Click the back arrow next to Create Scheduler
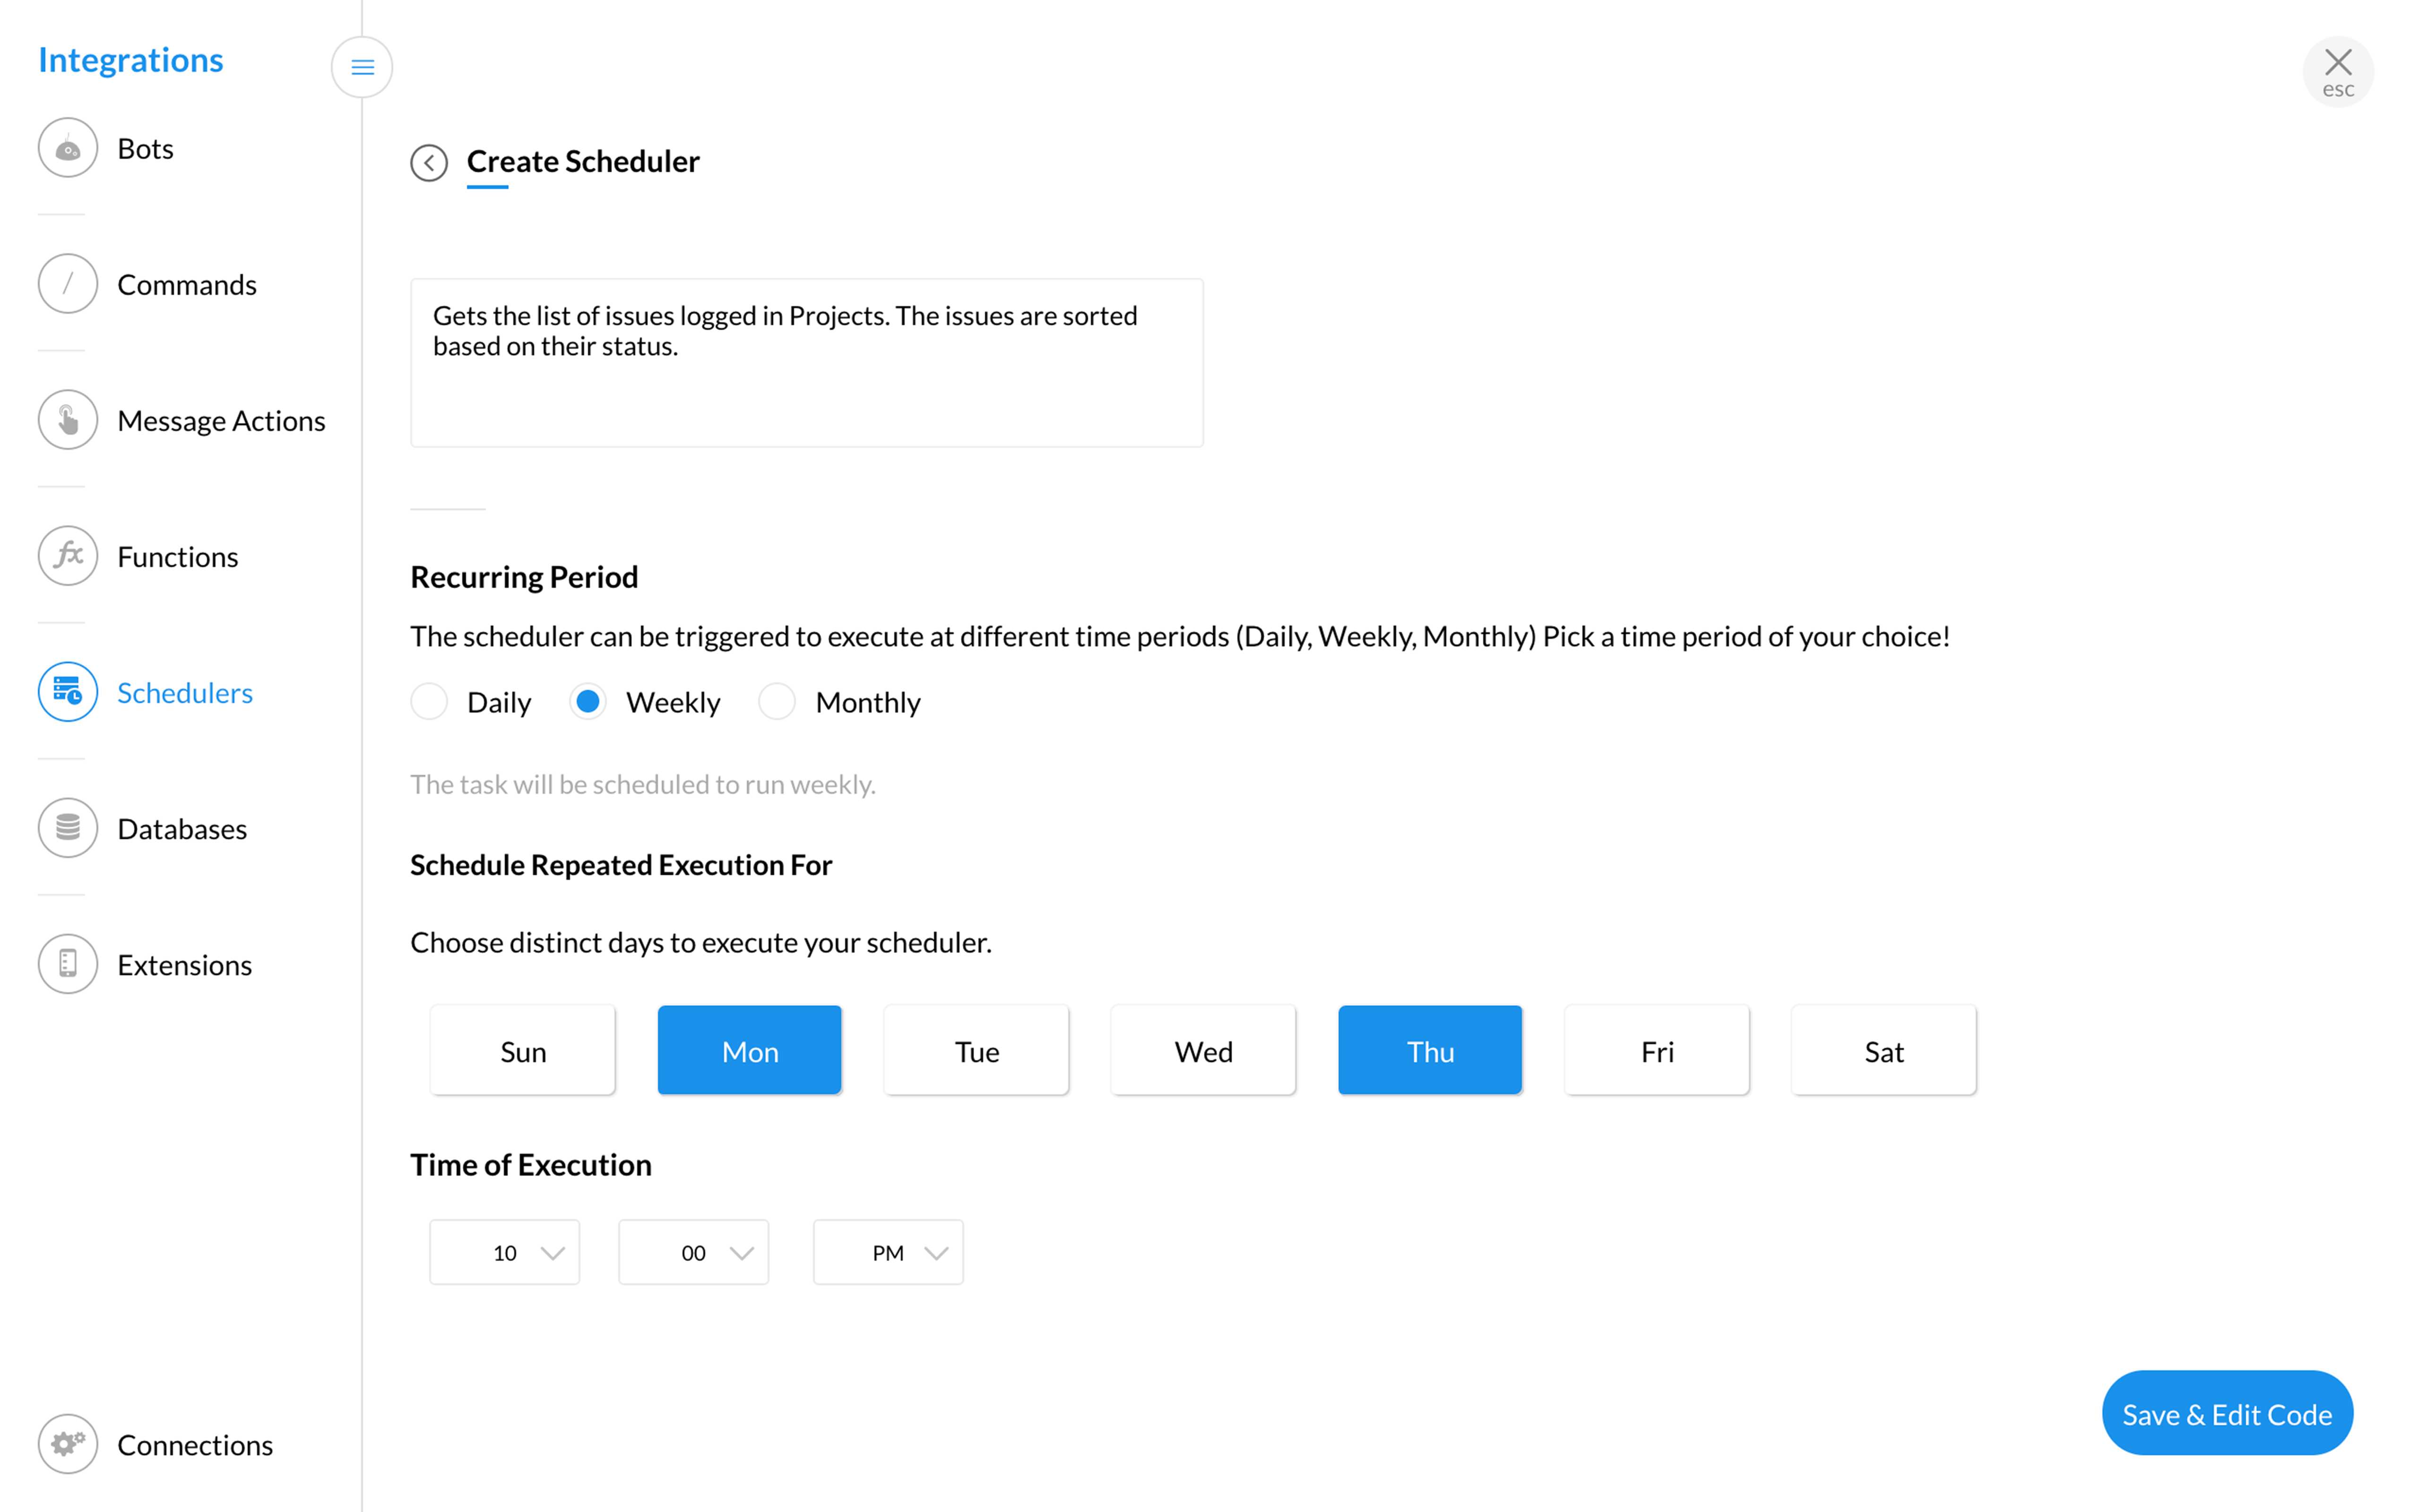The height and width of the screenshot is (1512, 2420). coord(429,163)
